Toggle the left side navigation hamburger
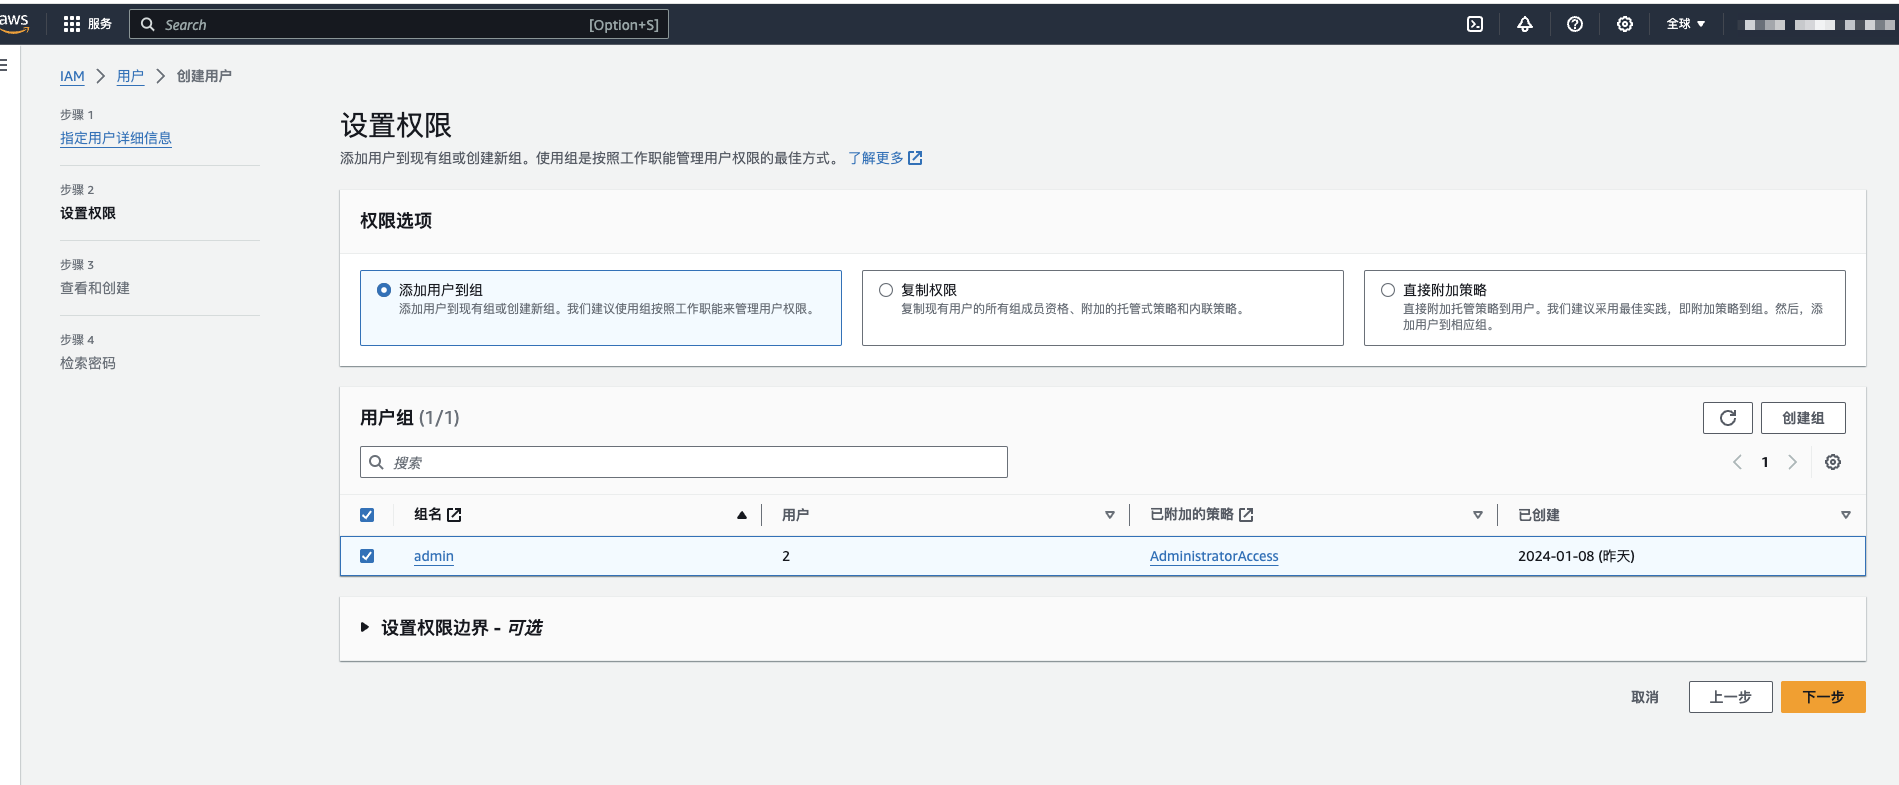The image size is (1899, 785). pos(4,65)
